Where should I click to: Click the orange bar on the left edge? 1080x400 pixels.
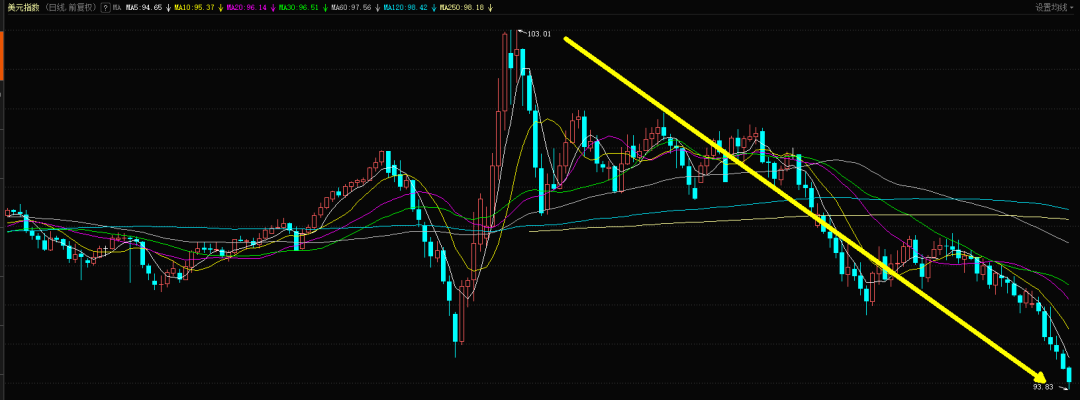1,55
